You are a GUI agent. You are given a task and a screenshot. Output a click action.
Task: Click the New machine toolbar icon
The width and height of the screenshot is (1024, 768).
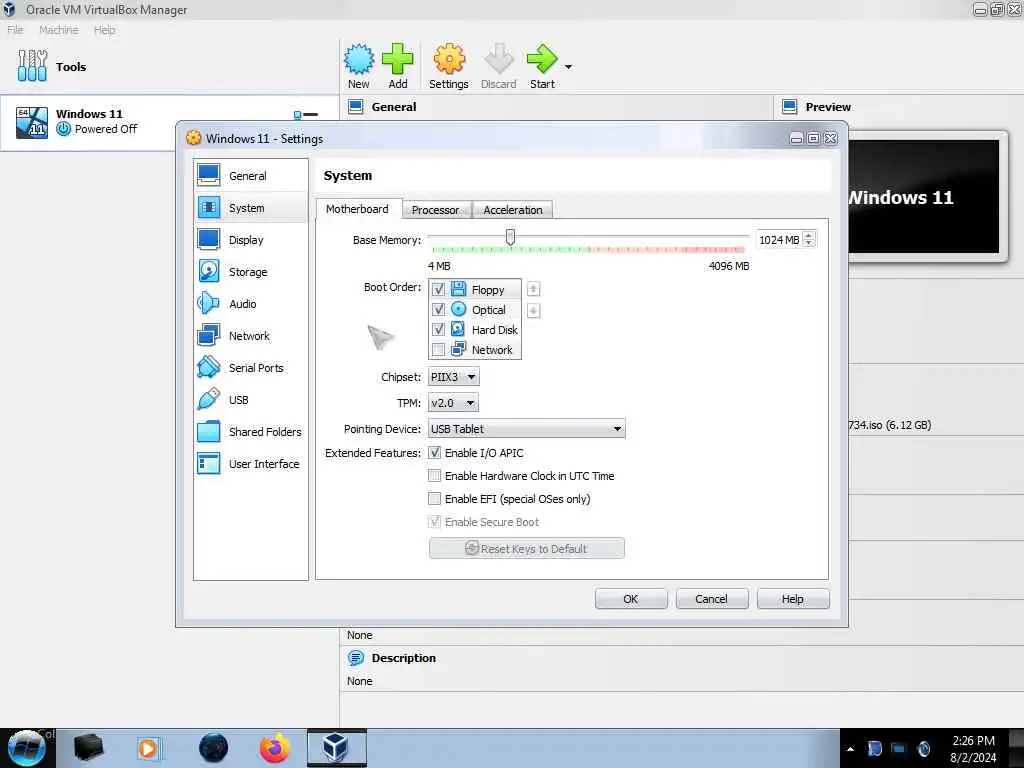tap(359, 59)
